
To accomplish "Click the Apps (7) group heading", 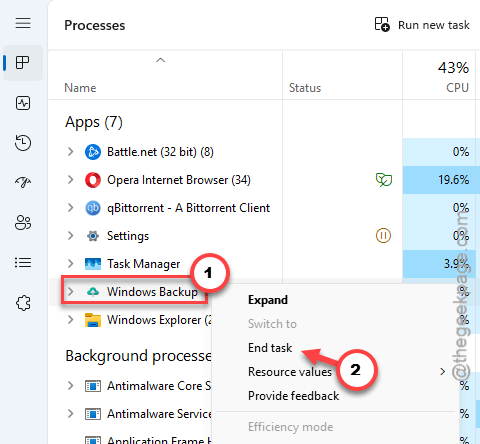I will click(94, 122).
